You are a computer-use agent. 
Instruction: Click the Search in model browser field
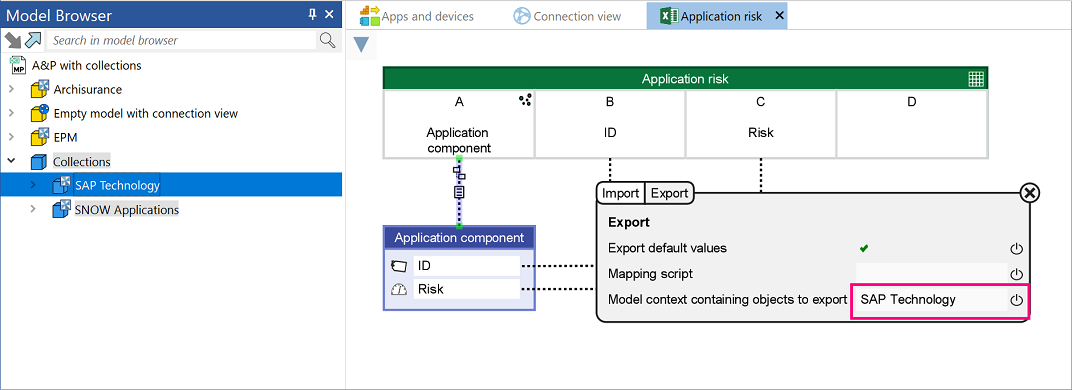coord(182,40)
